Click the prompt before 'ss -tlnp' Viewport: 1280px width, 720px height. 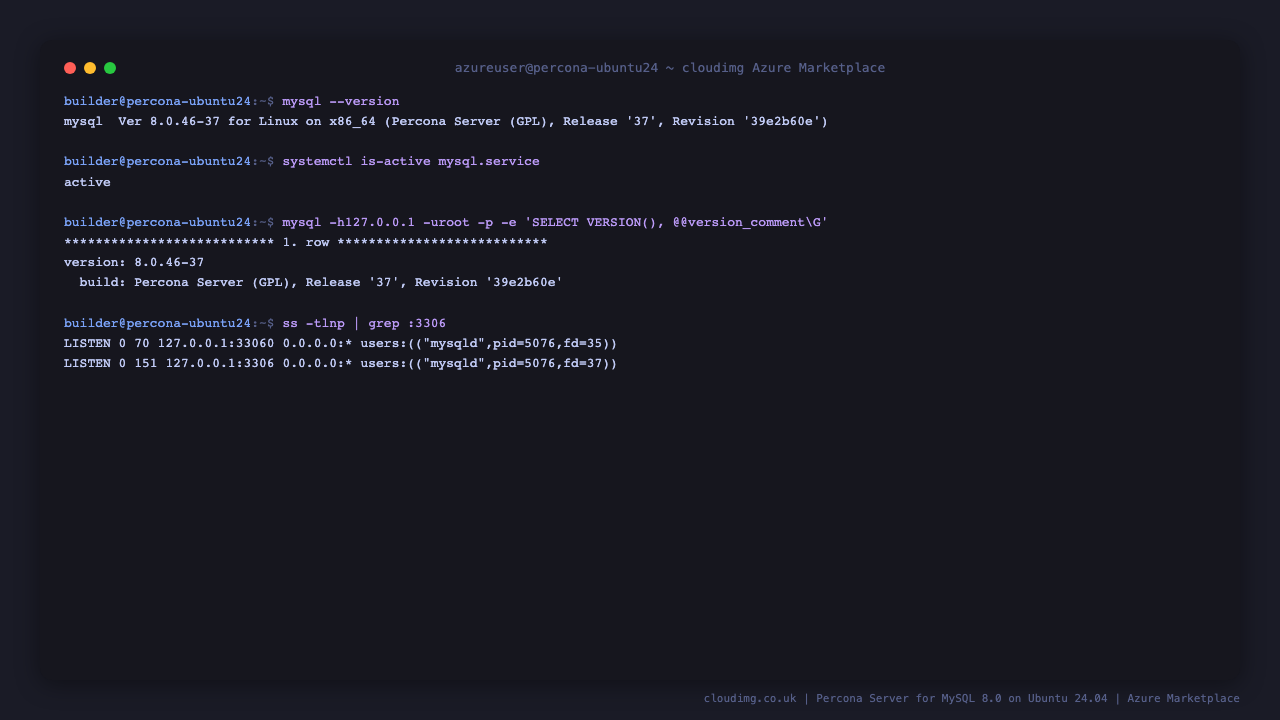[x=169, y=323]
